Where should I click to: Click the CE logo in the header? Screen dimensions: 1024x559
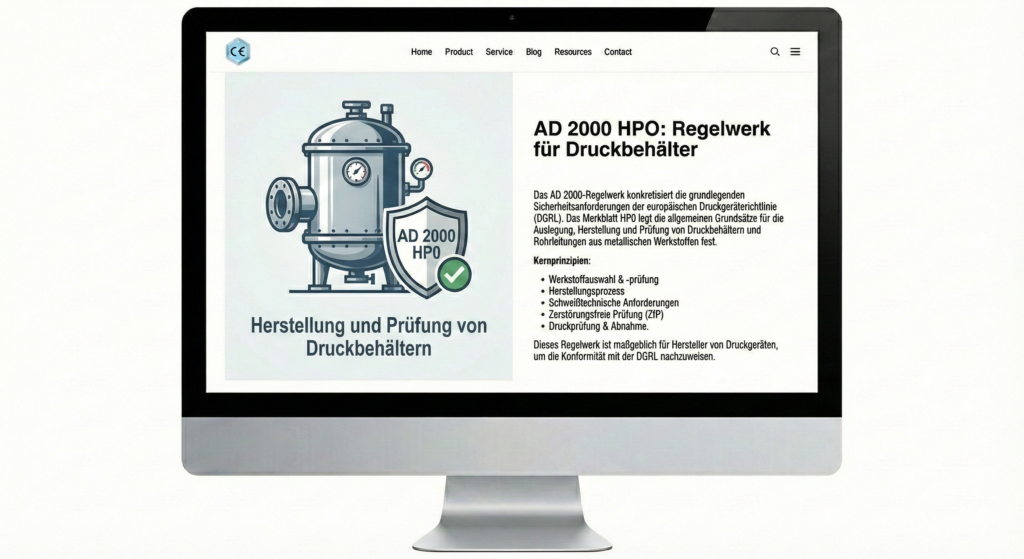click(x=238, y=52)
